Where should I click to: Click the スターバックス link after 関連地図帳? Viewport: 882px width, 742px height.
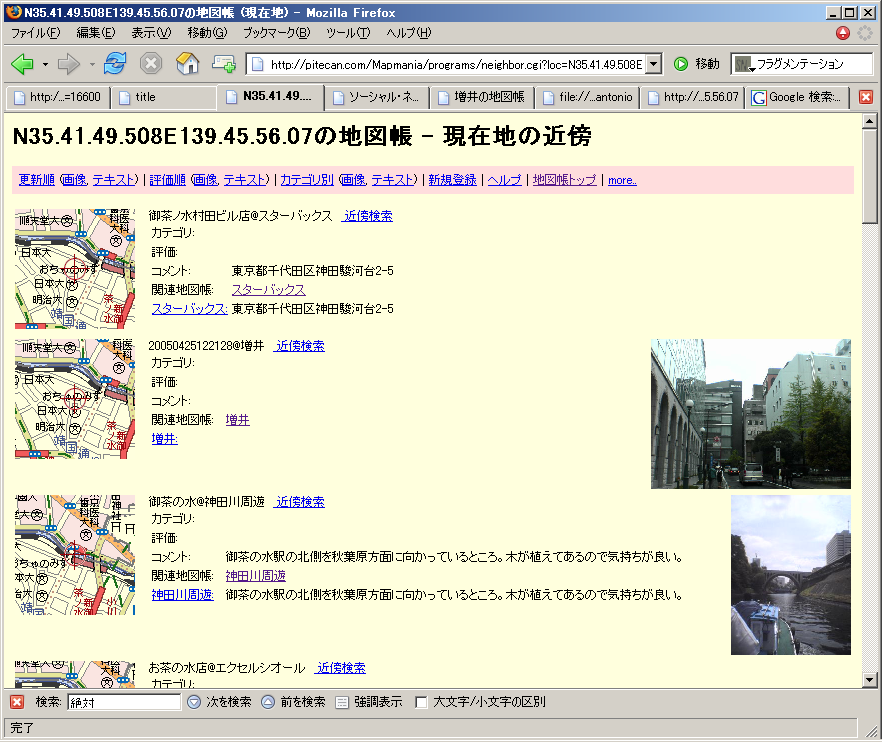pyautogui.click(x=269, y=290)
